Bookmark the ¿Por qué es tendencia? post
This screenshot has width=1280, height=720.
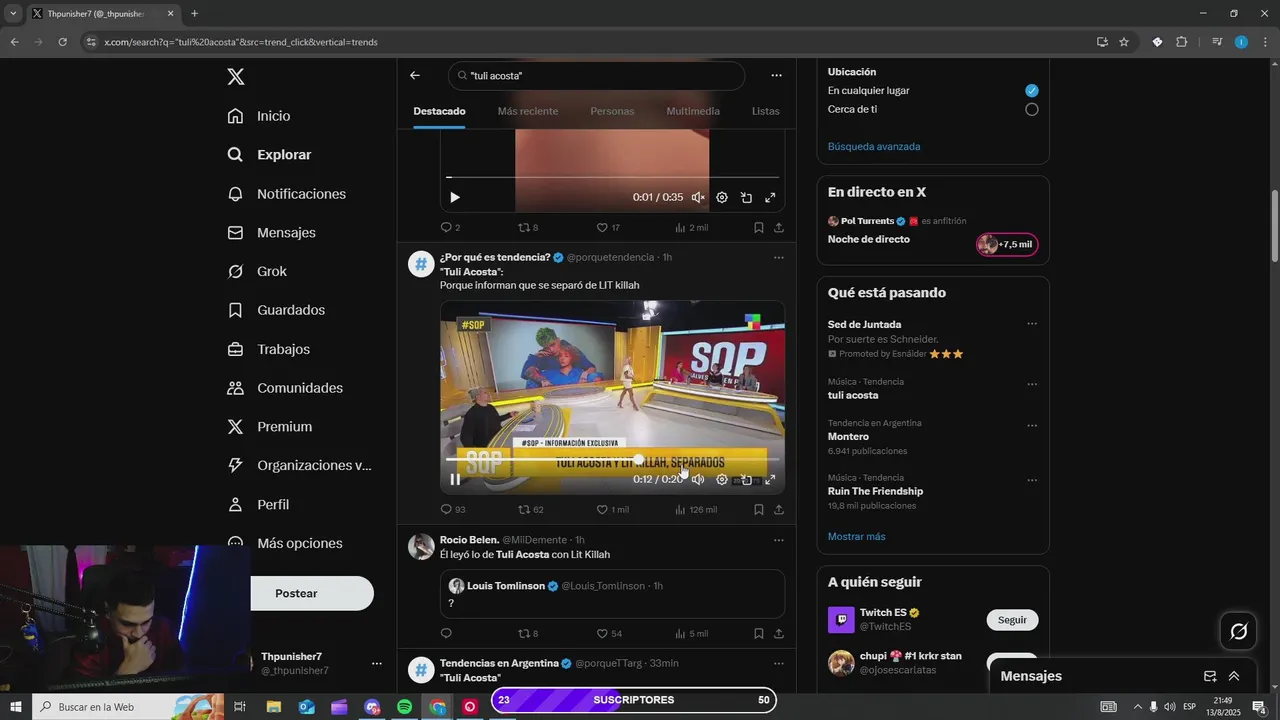(759, 510)
